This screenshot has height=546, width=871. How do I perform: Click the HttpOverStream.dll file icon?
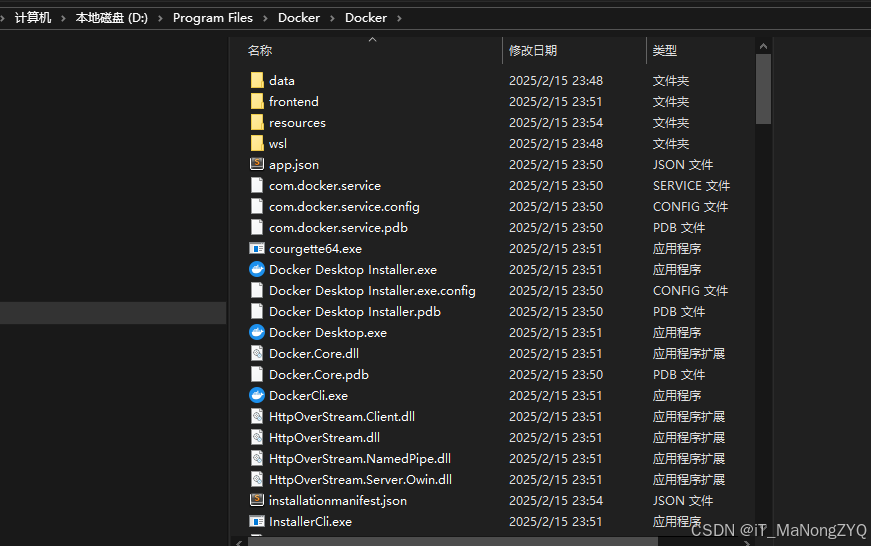[257, 437]
